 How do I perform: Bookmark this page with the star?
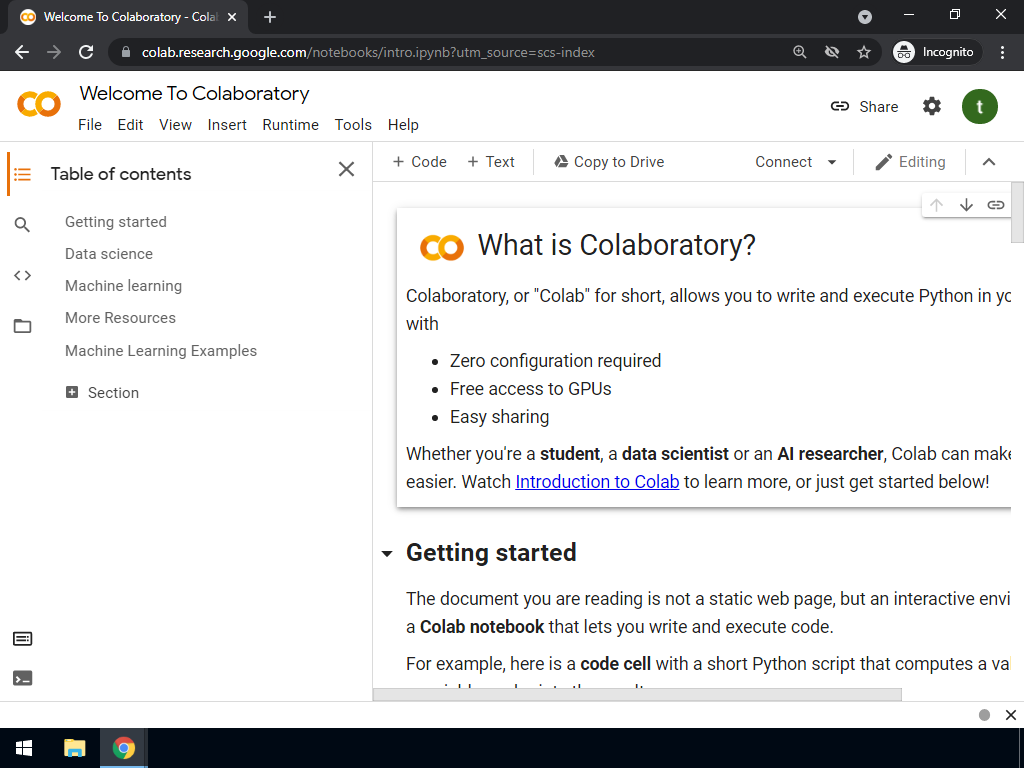coord(864,52)
